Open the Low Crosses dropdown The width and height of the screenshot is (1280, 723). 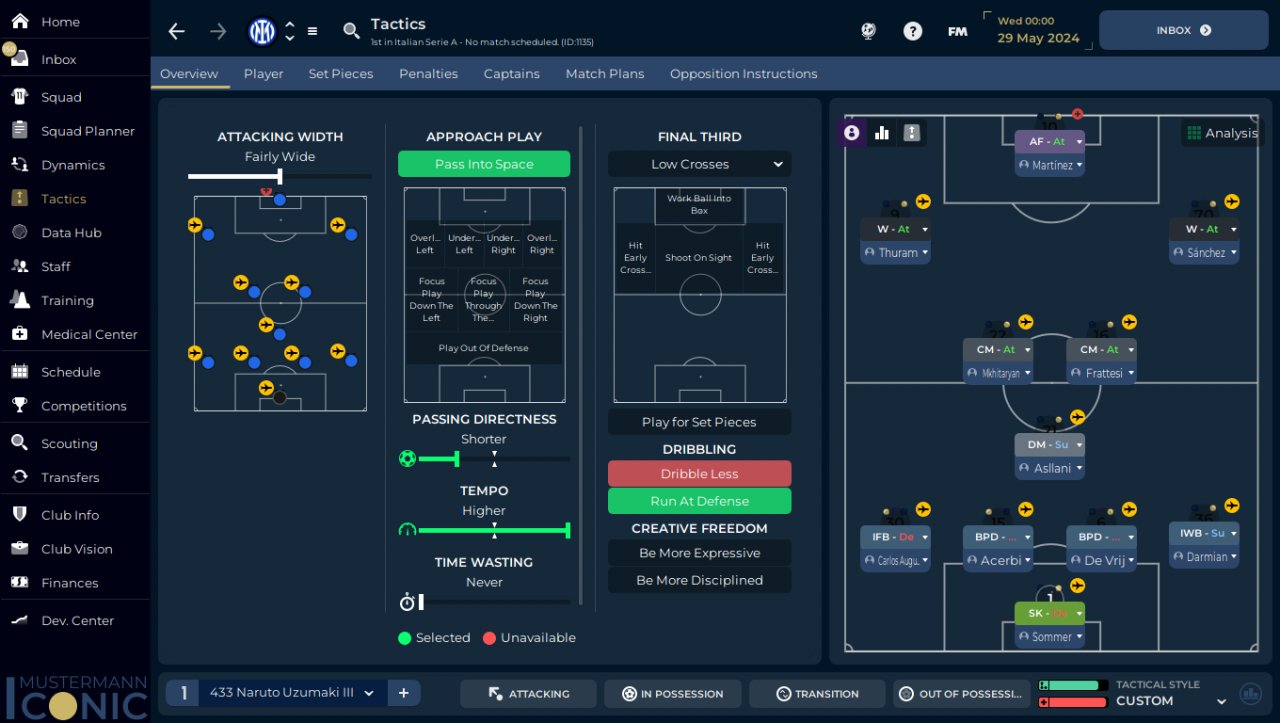click(699, 164)
